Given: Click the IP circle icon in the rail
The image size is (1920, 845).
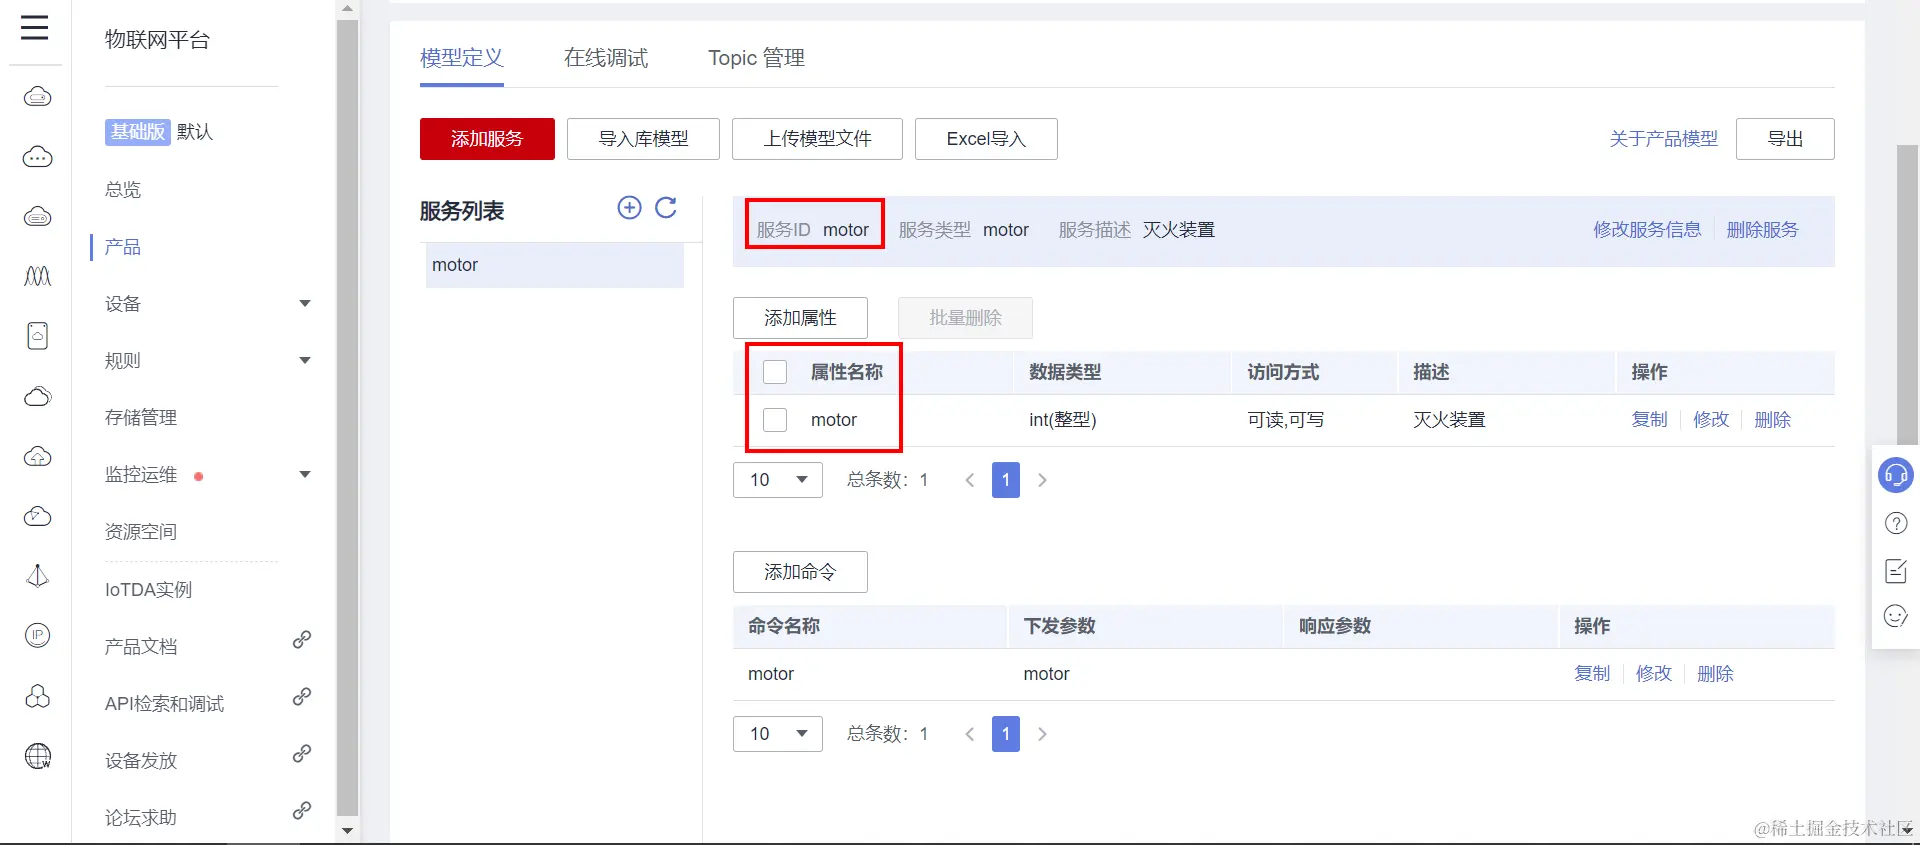Looking at the screenshot, I should pyautogui.click(x=38, y=635).
